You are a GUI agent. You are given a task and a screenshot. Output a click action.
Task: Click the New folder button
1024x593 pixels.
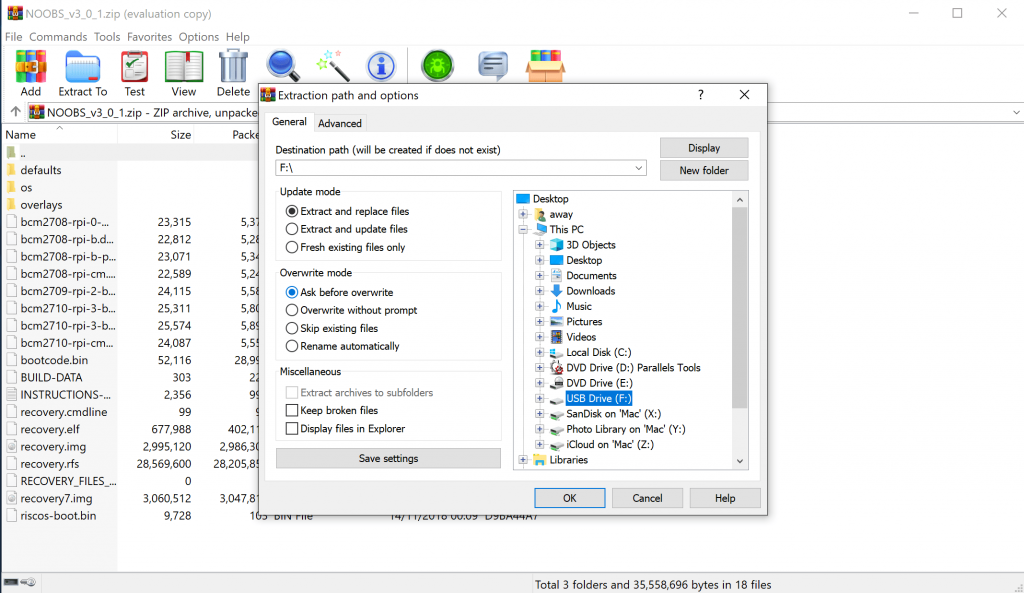click(x=704, y=170)
